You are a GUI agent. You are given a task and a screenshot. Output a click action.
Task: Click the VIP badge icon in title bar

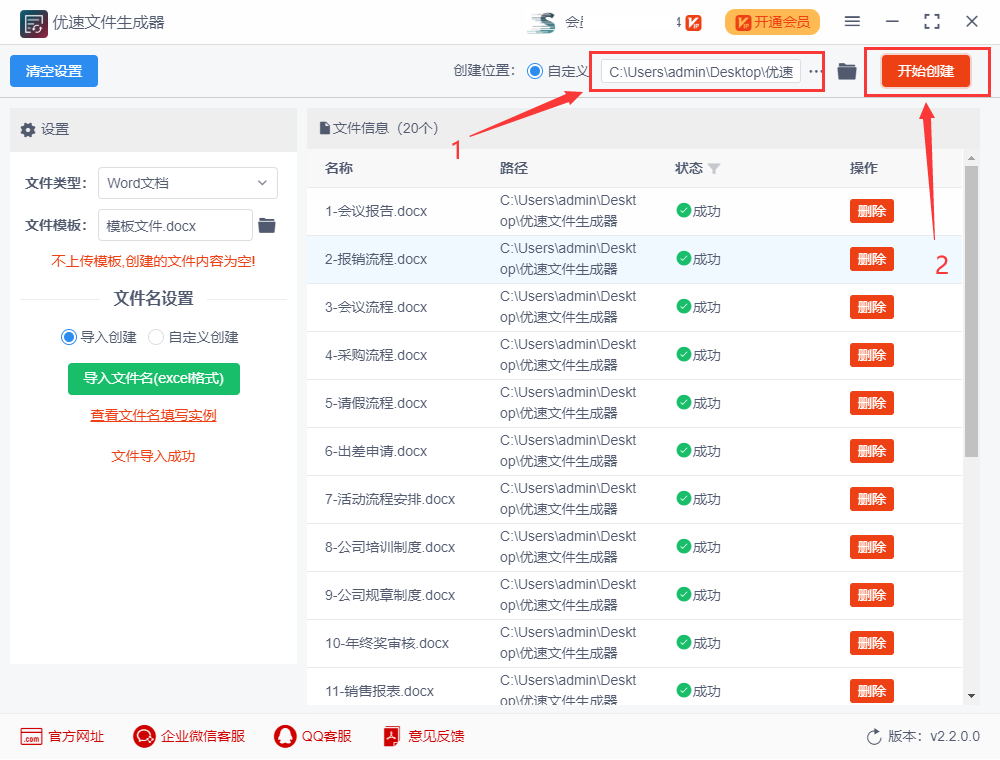click(693, 23)
